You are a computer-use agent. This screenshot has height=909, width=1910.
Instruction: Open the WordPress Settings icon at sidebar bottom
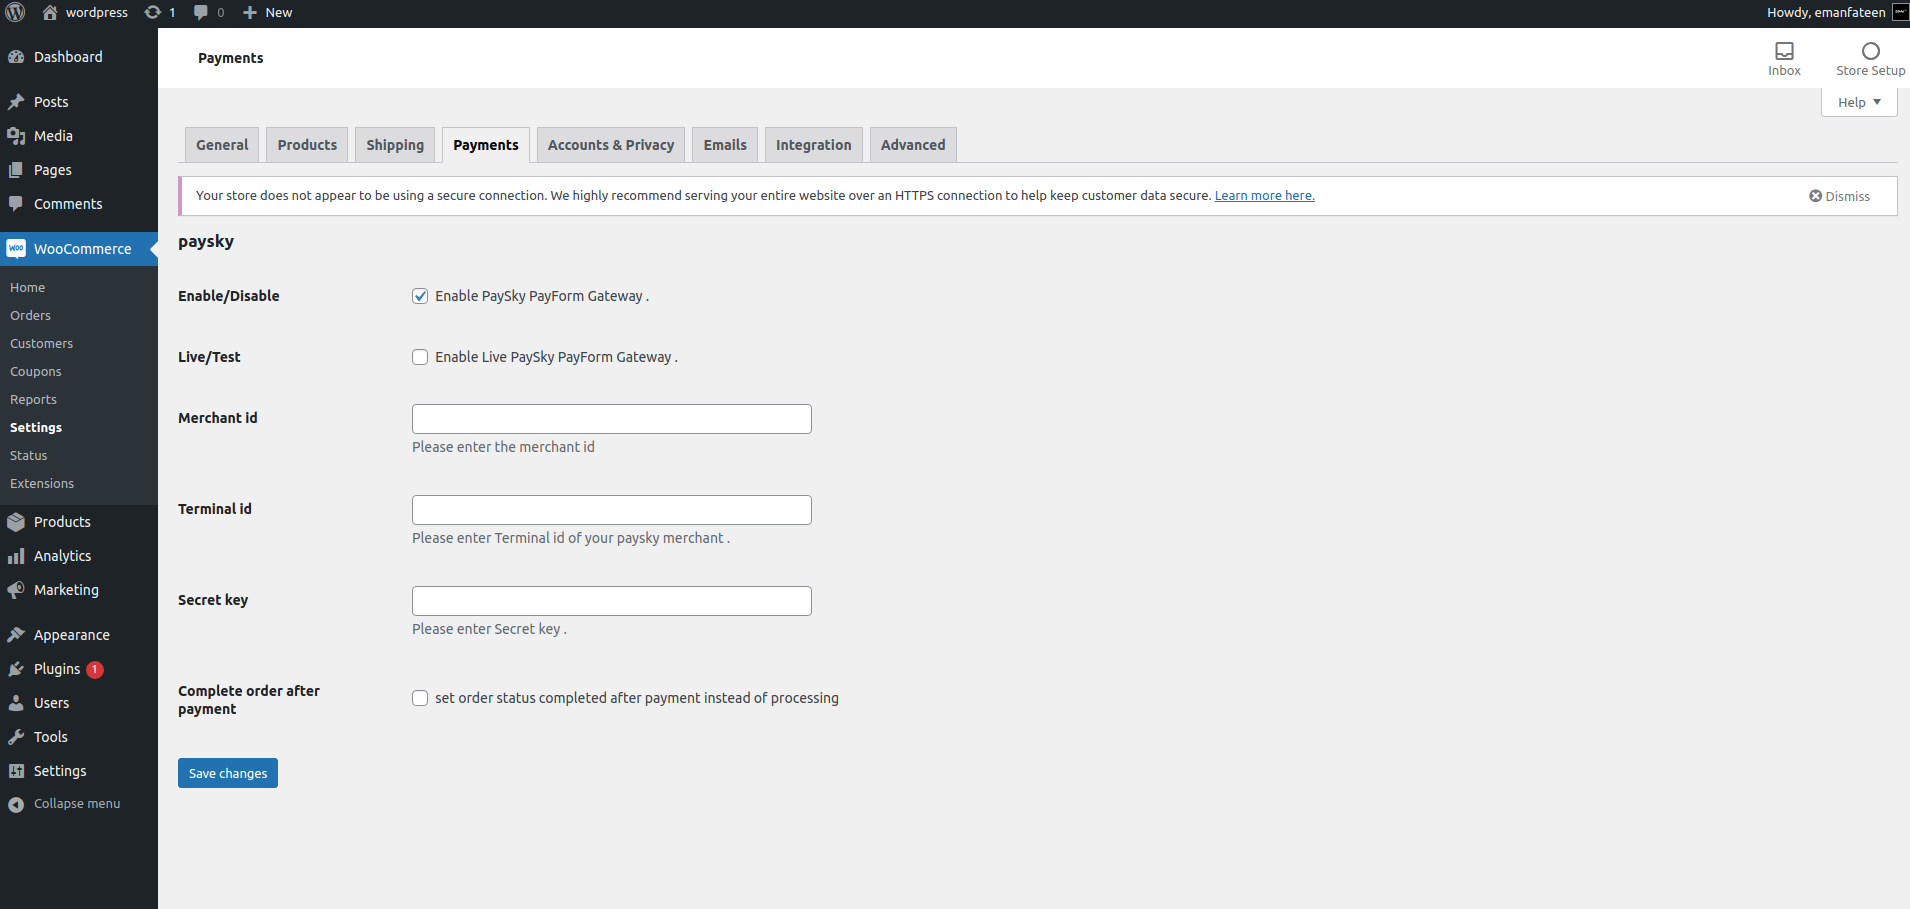tap(16, 771)
